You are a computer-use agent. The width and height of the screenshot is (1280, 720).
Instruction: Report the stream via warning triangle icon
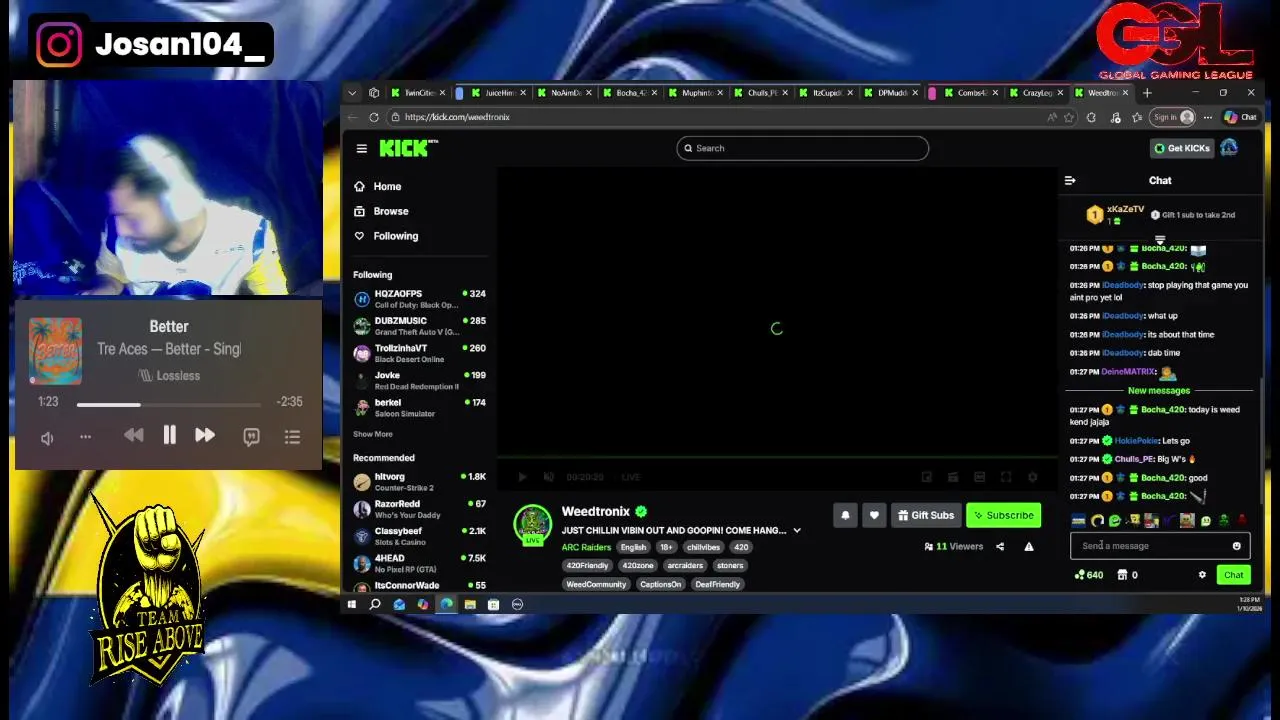(1029, 547)
